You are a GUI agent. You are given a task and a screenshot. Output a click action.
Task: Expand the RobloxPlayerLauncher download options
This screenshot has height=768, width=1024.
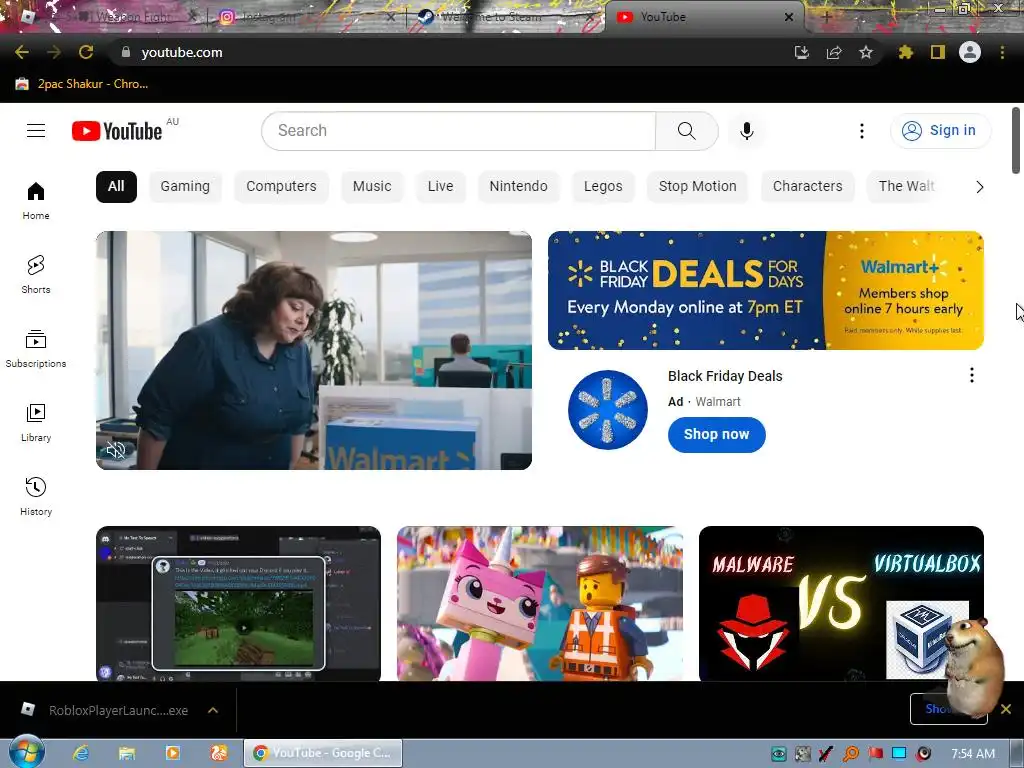pos(213,710)
